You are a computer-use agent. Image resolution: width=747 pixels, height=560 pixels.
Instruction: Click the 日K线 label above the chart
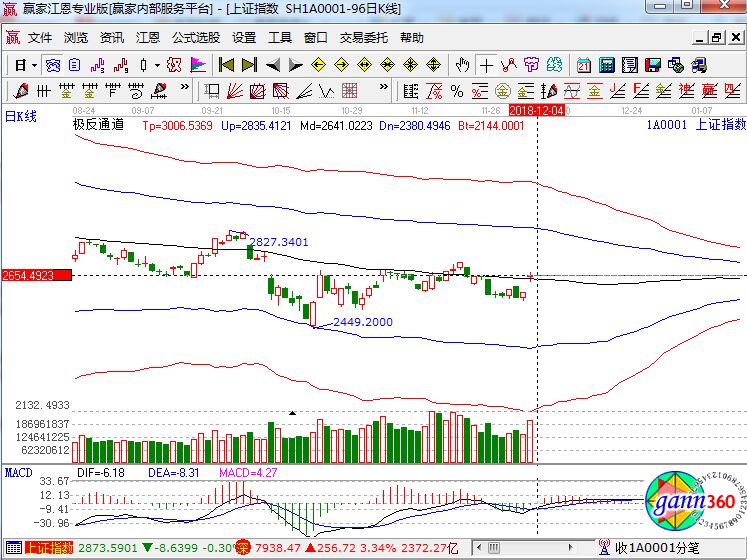[21, 116]
